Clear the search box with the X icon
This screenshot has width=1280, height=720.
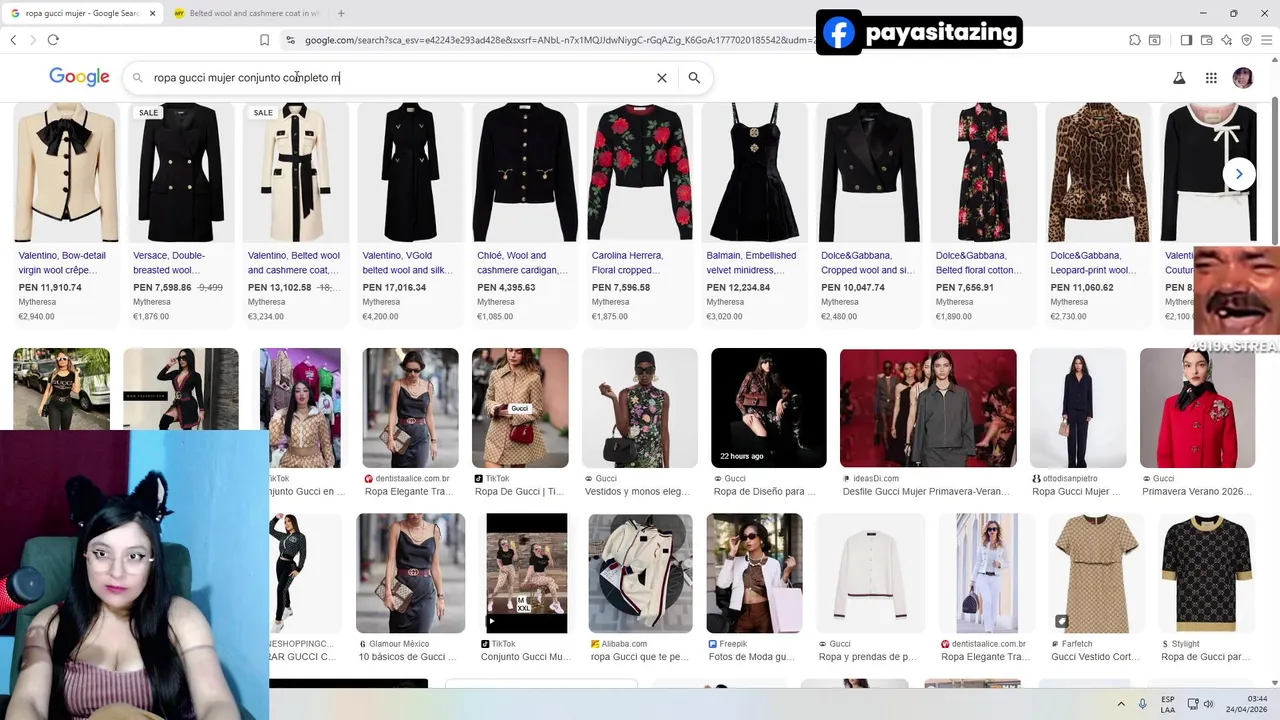click(661, 78)
